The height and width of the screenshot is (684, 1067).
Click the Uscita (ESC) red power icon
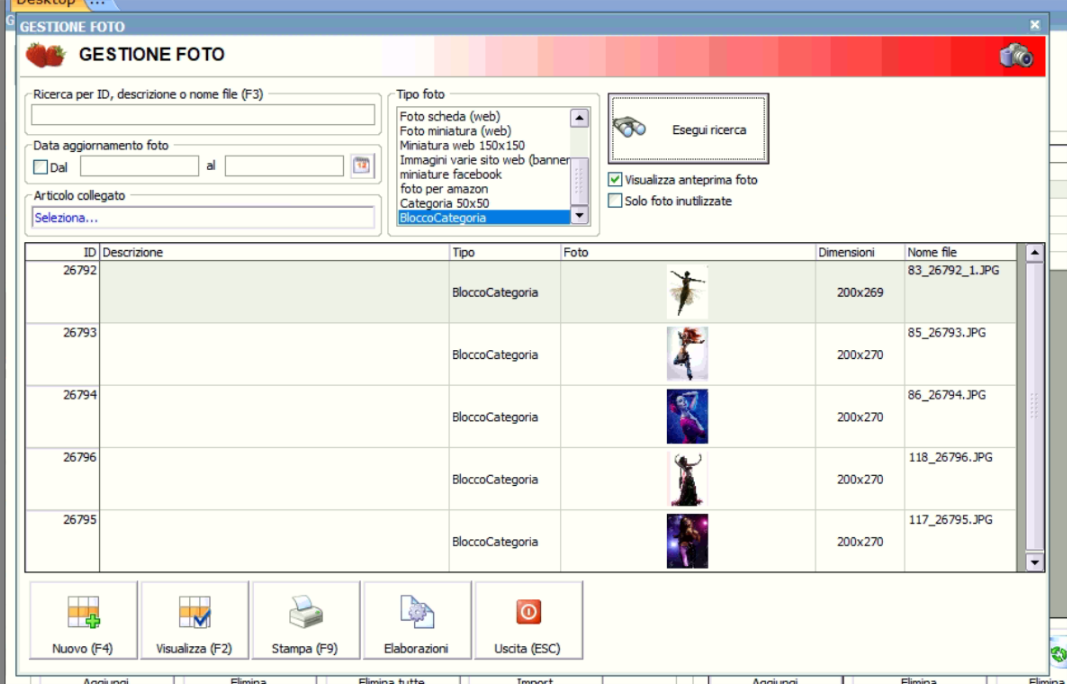tap(528, 612)
